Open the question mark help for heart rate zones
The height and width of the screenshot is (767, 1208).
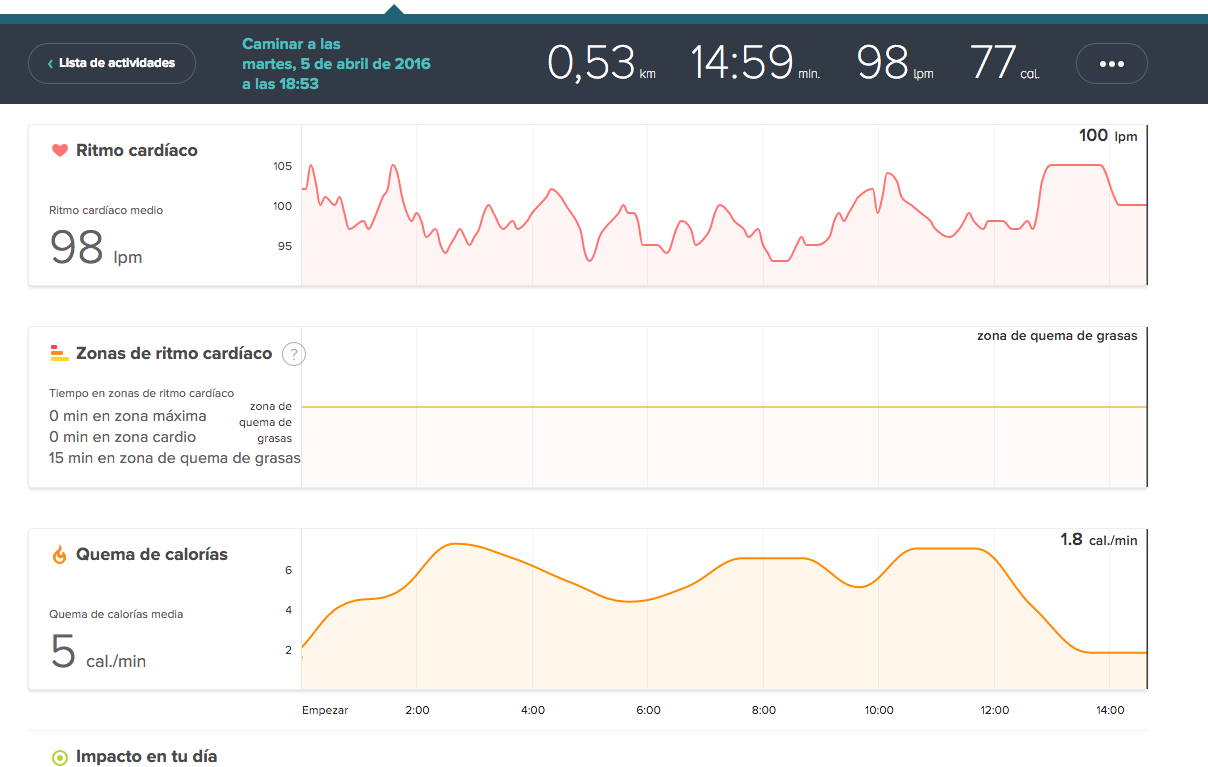pos(293,354)
